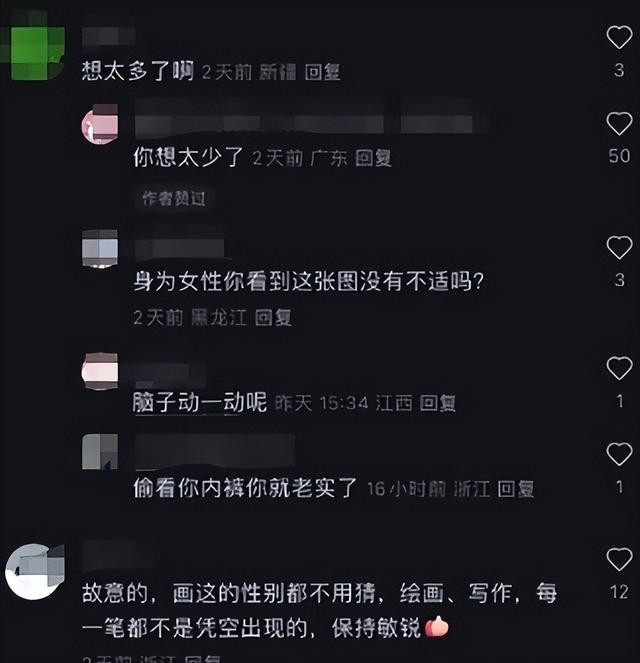This screenshot has height=663, width=640.
Task: Open pink avatar of 你想太少了 commenter
Action: (100, 124)
